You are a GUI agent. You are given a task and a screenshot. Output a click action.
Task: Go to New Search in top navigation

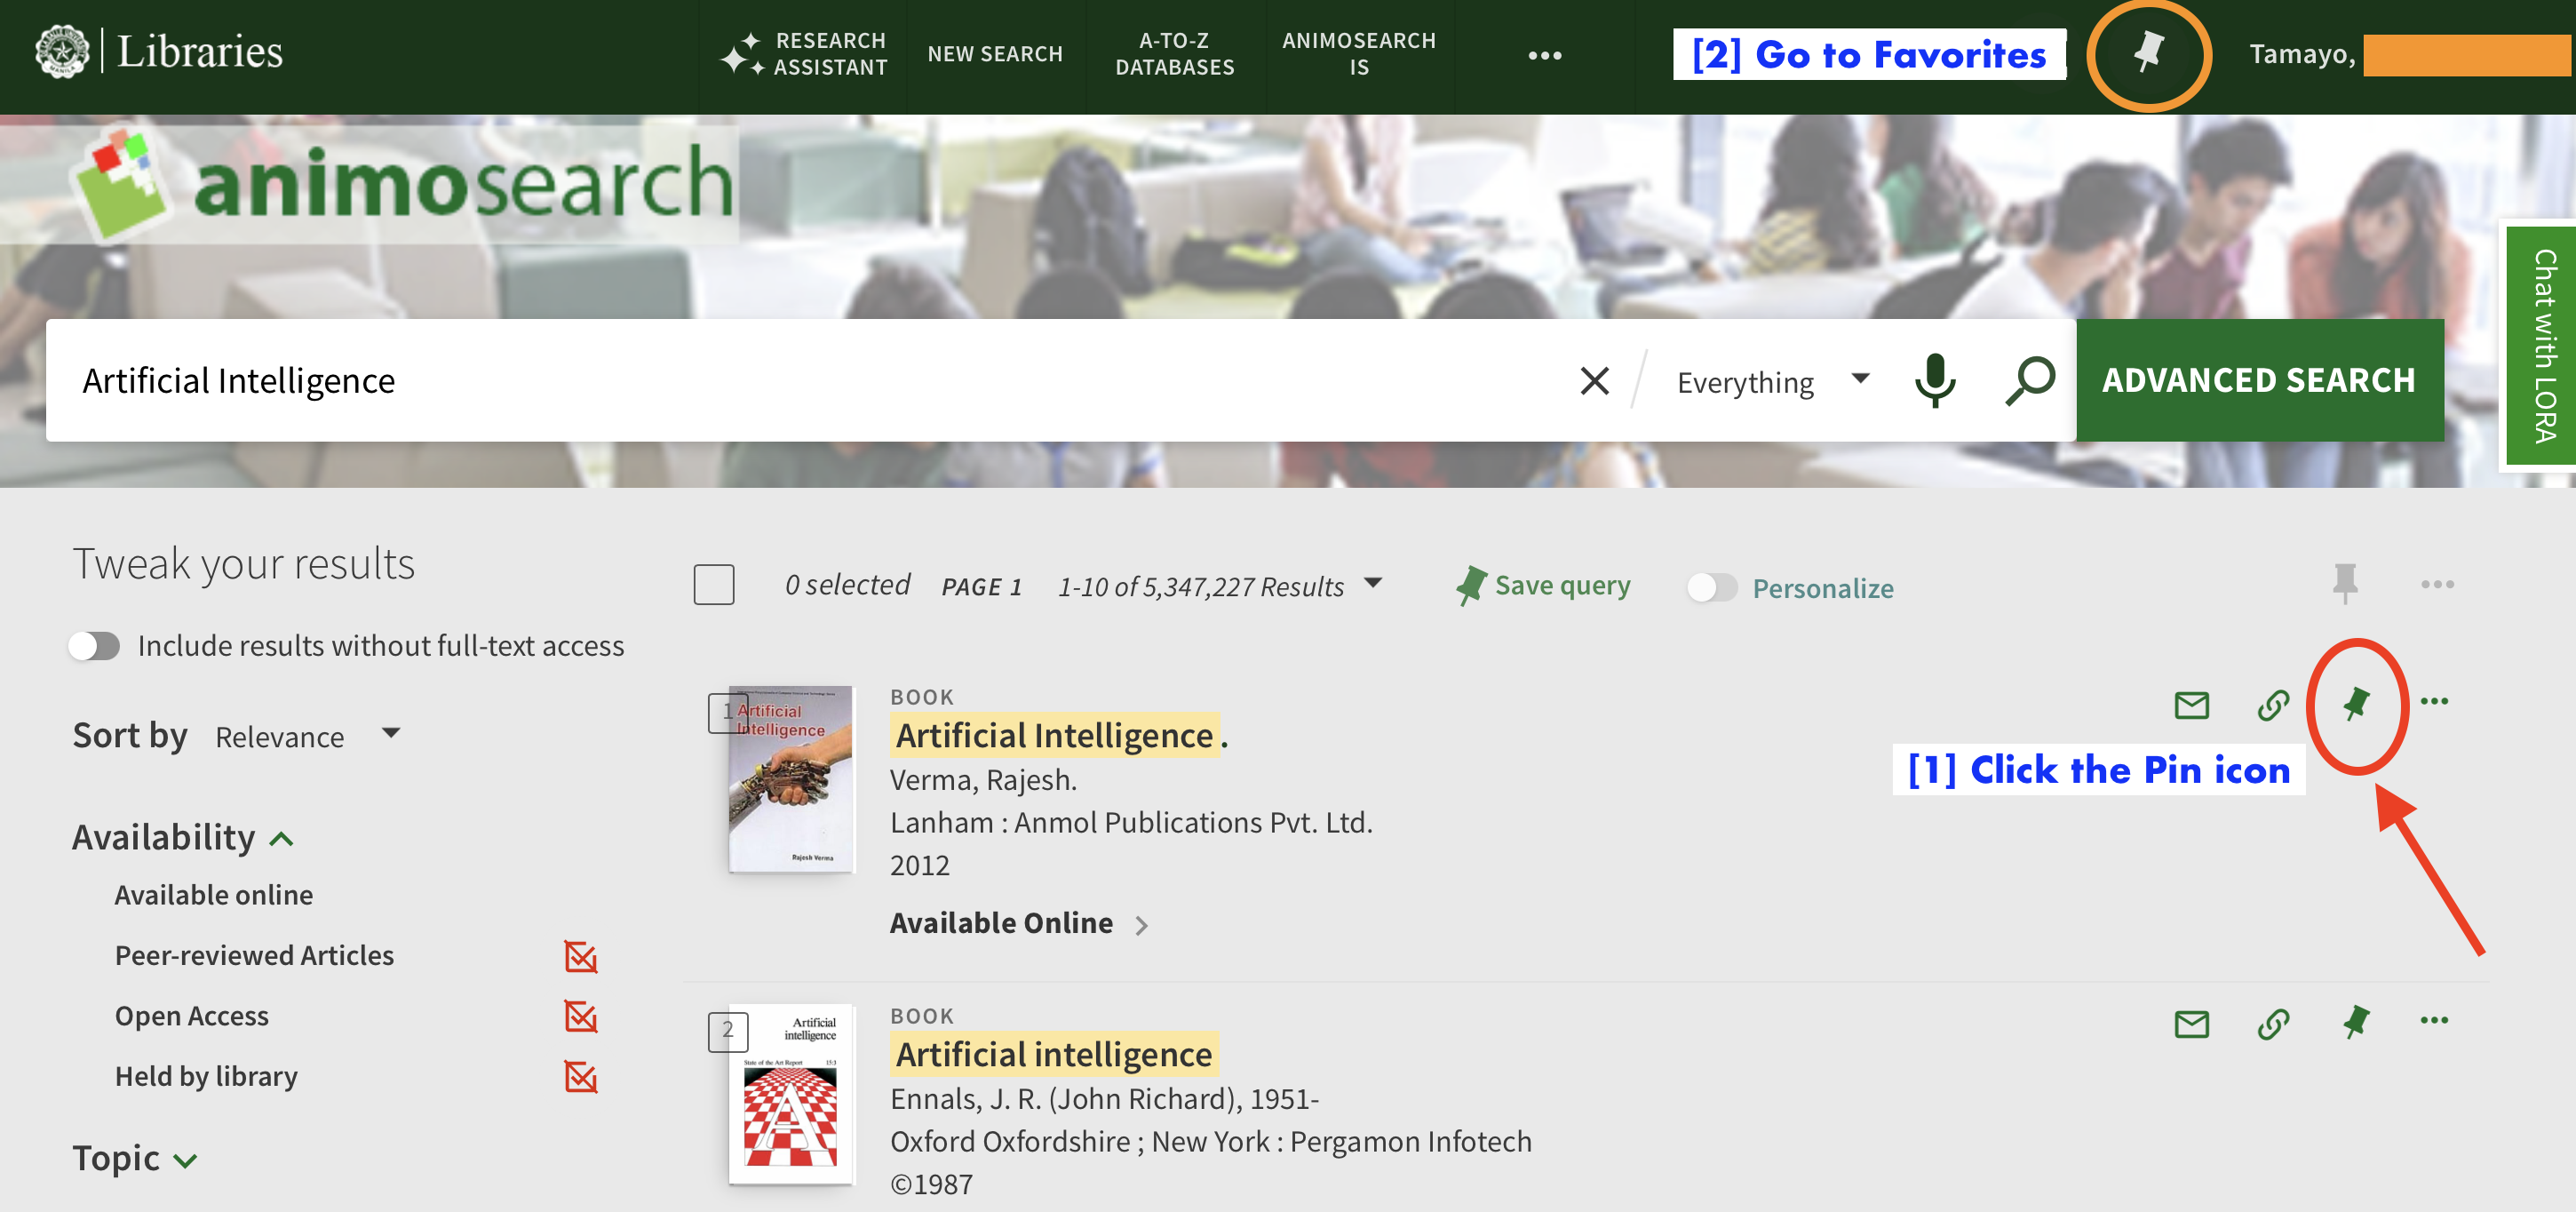click(x=994, y=54)
